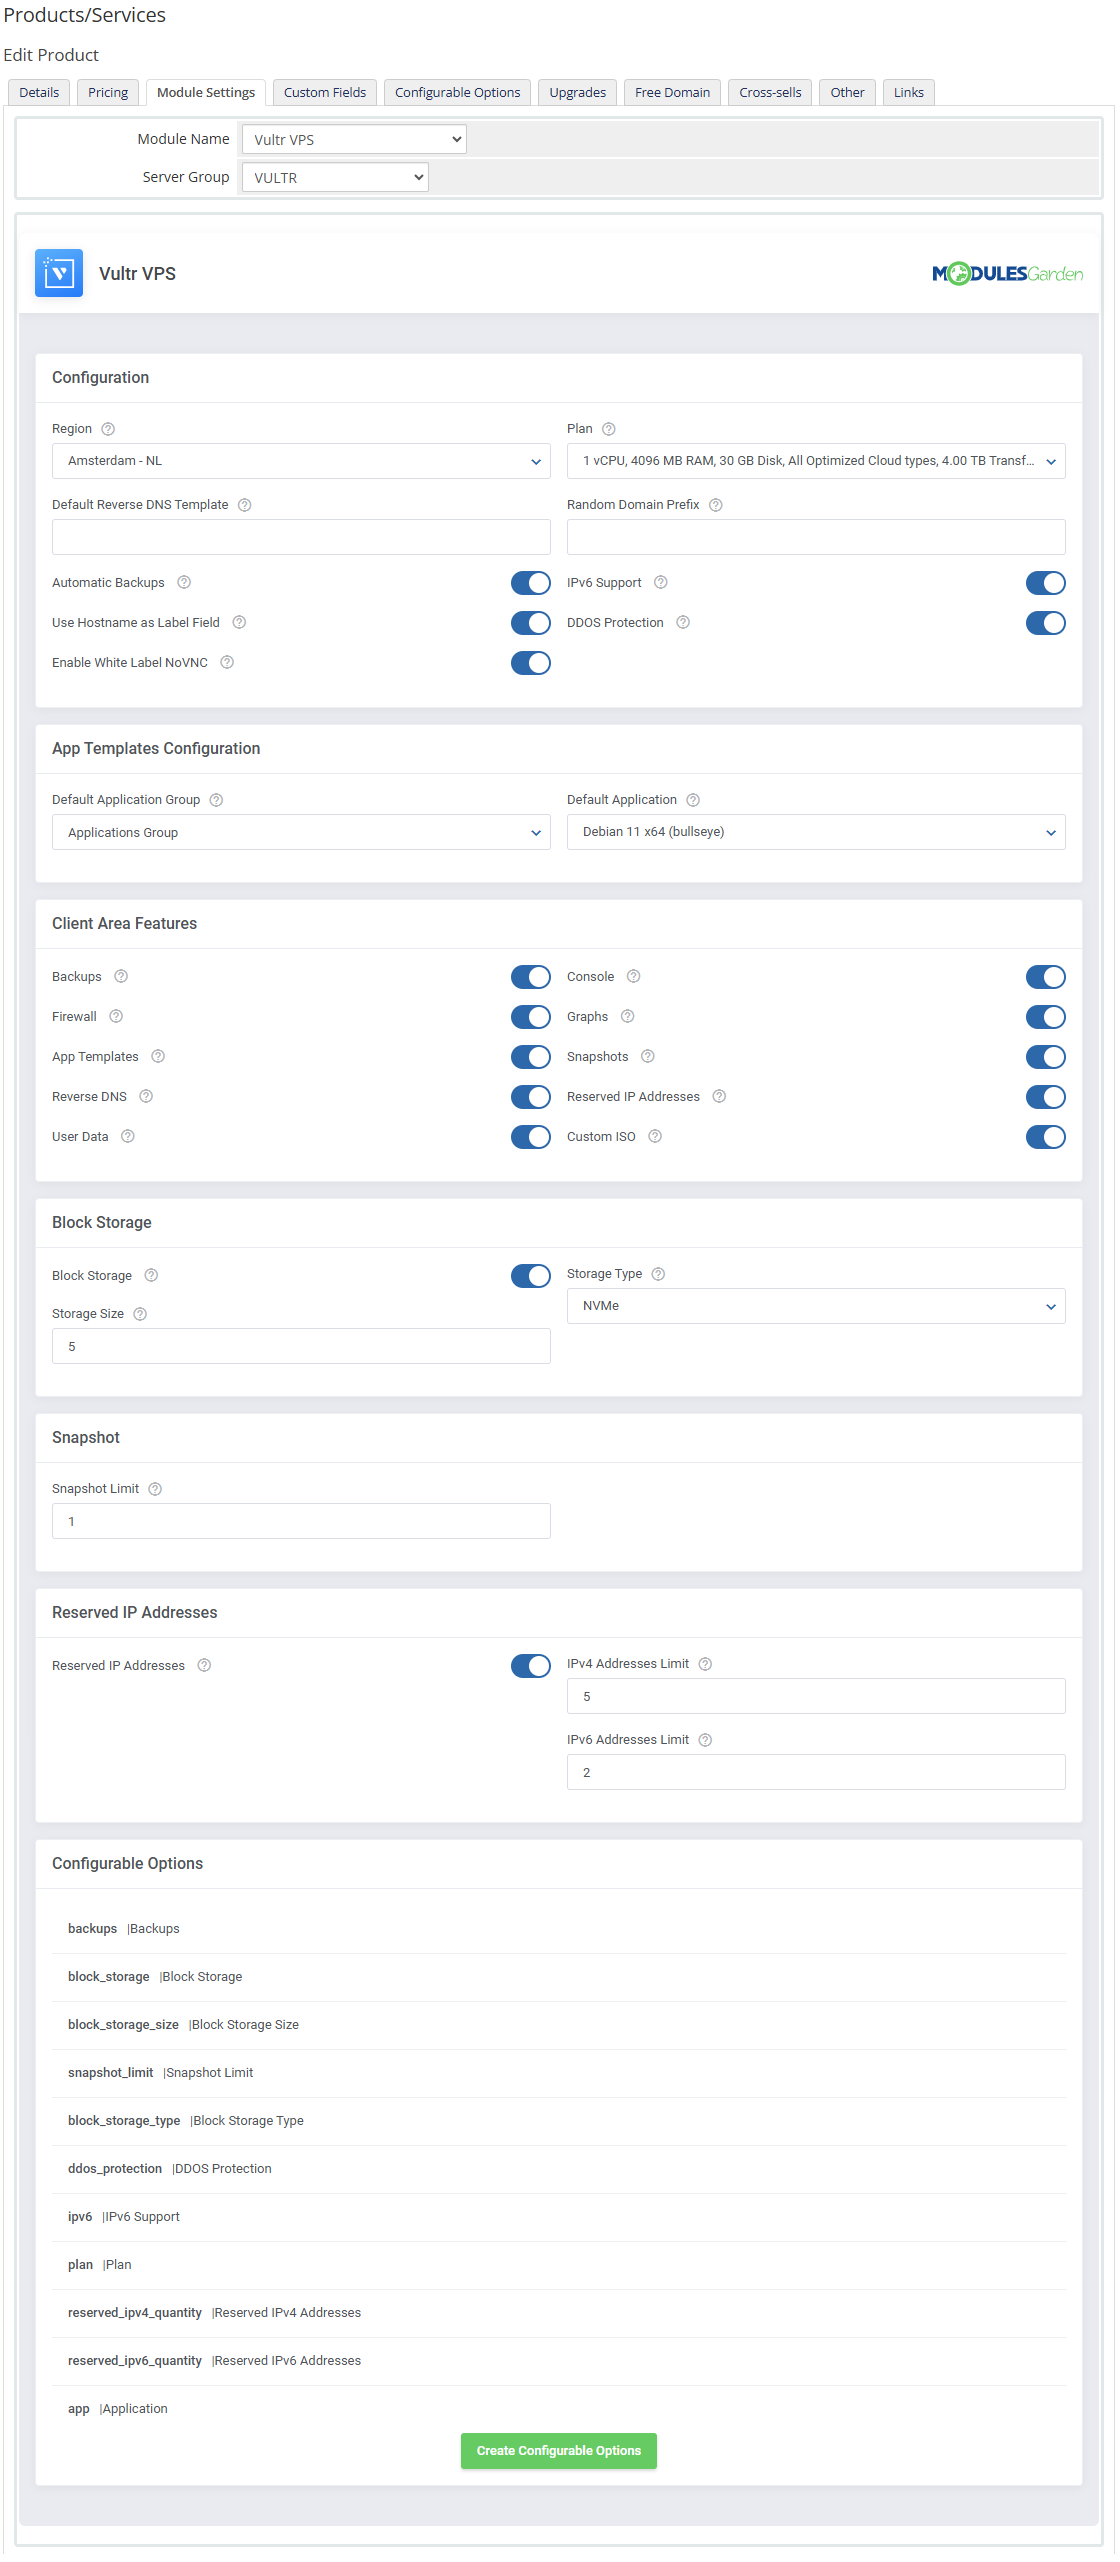Screen dimensions: 1120x2562
Task: Open the Cross-sells tab
Action: [770, 92]
